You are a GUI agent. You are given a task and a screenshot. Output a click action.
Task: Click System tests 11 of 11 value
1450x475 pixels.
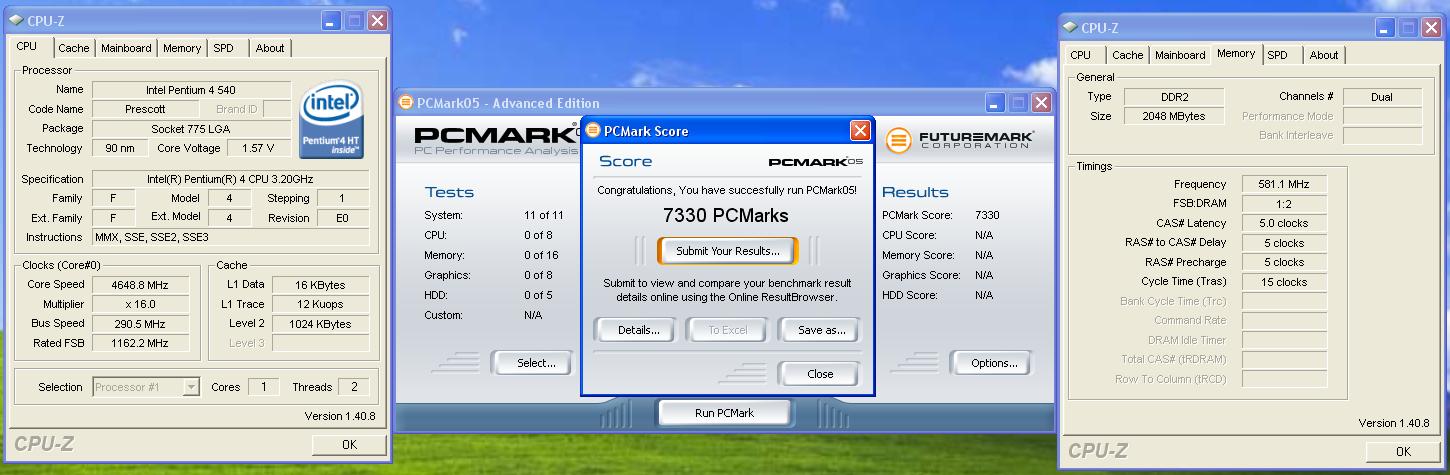coord(544,215)
